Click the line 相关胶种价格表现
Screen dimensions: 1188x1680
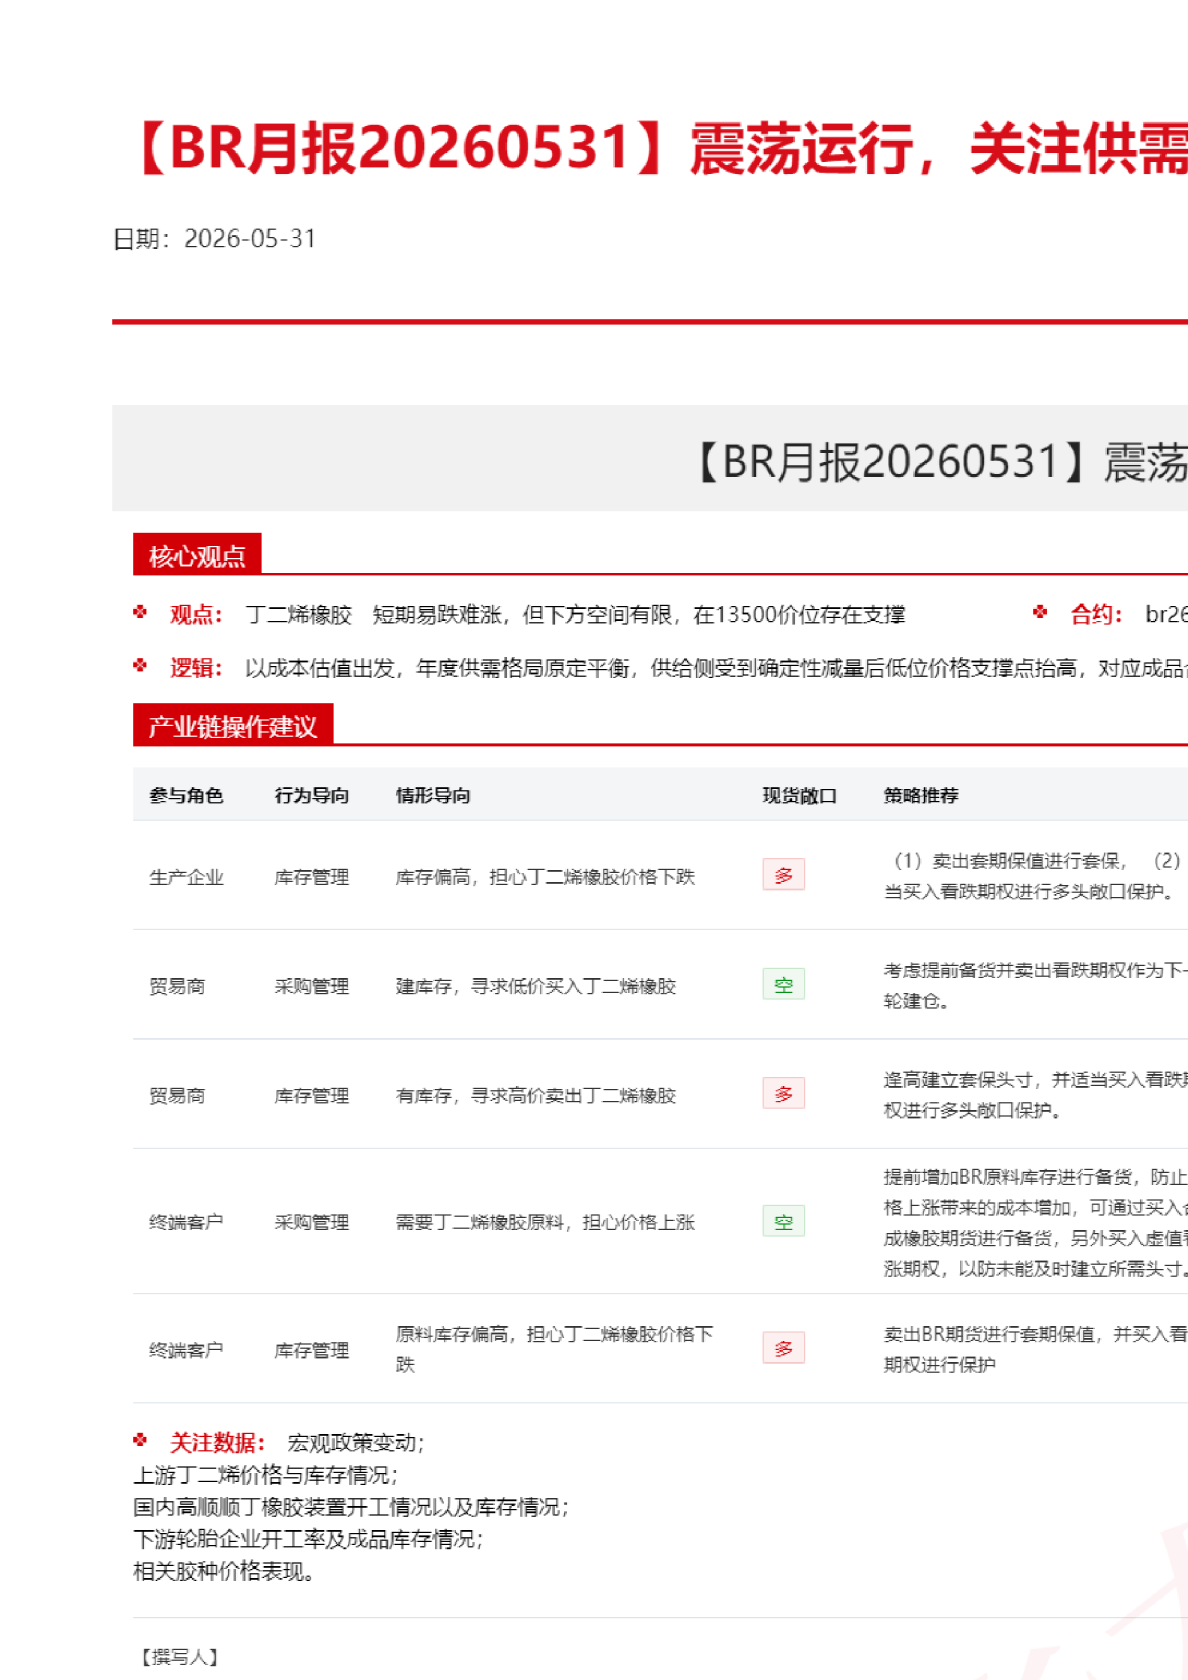click(224, 1571)
